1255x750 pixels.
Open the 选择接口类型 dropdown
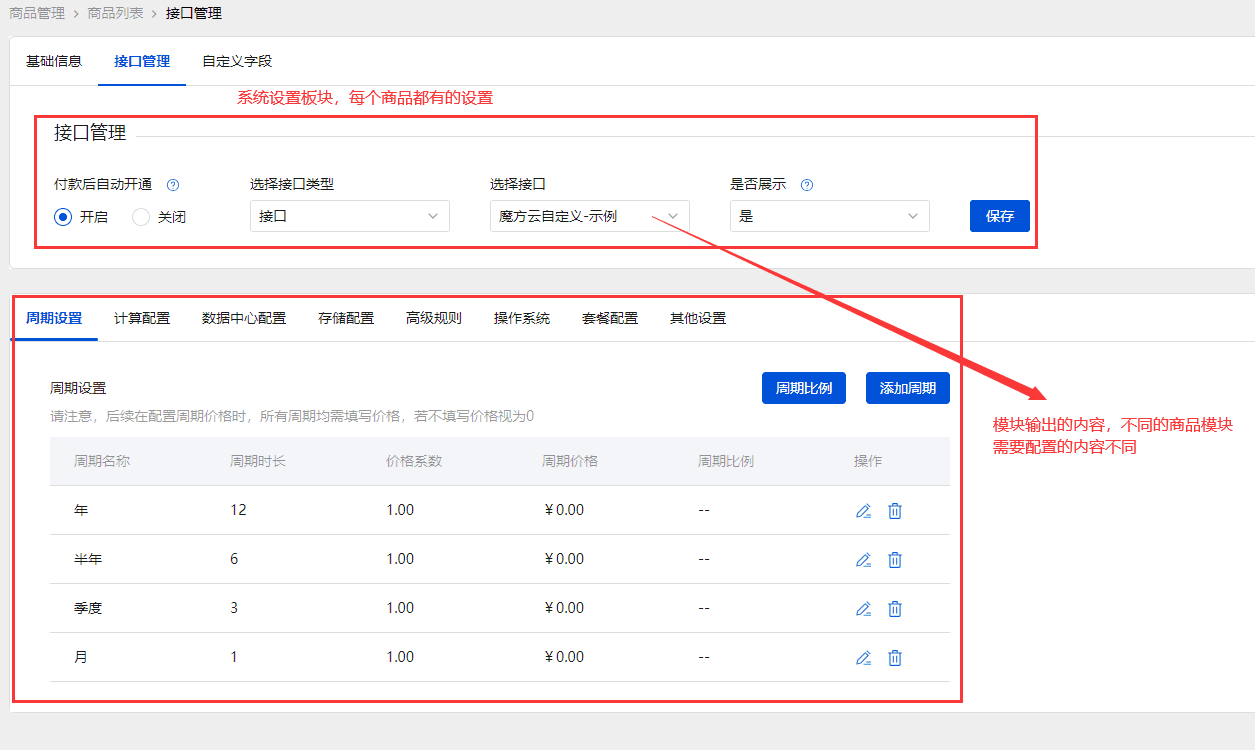click(x=350, y=216)
